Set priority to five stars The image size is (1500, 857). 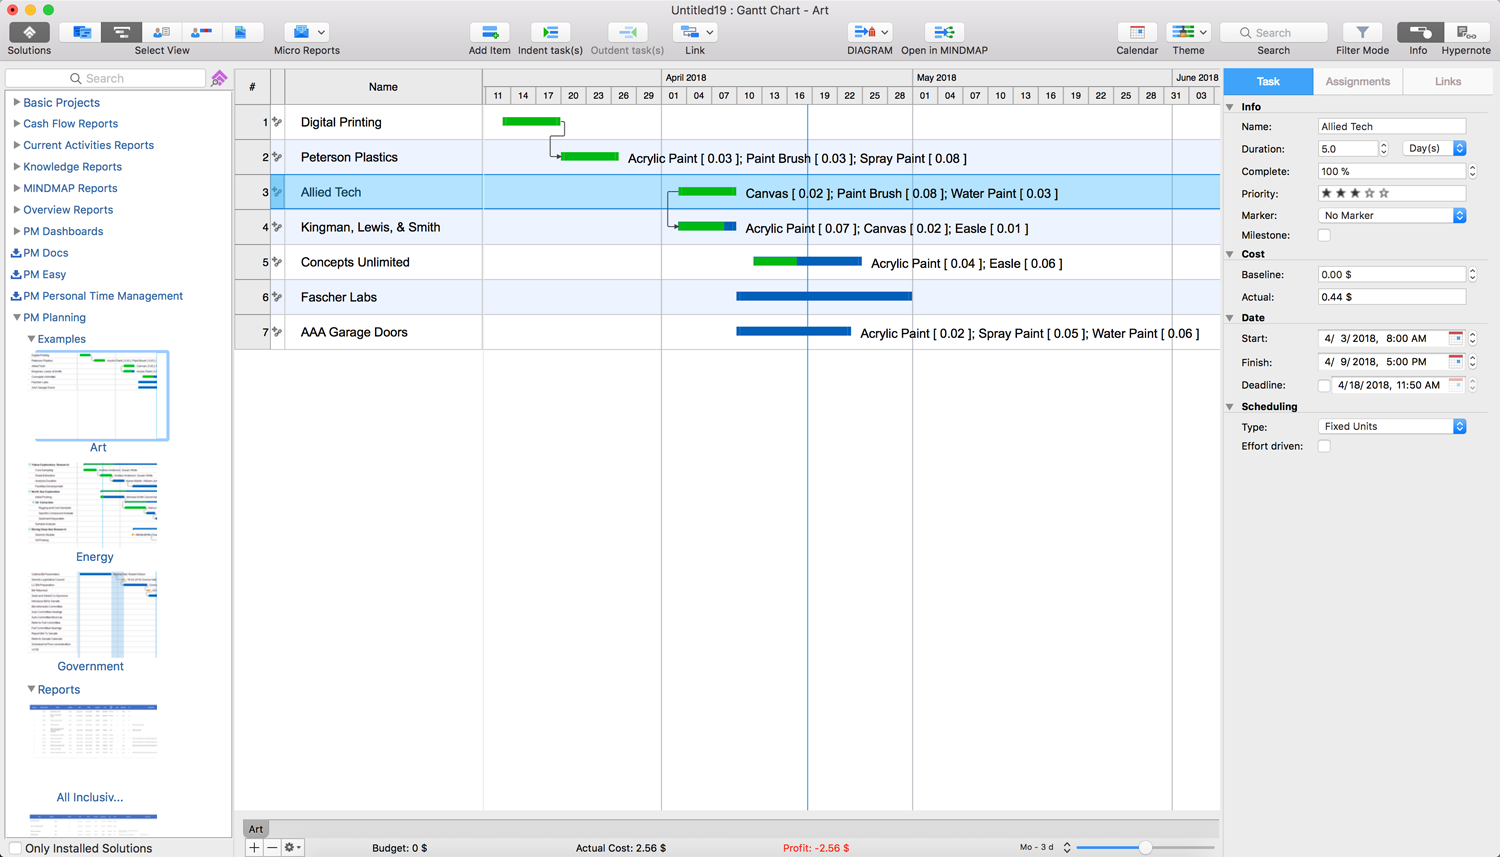(1384, 193)
